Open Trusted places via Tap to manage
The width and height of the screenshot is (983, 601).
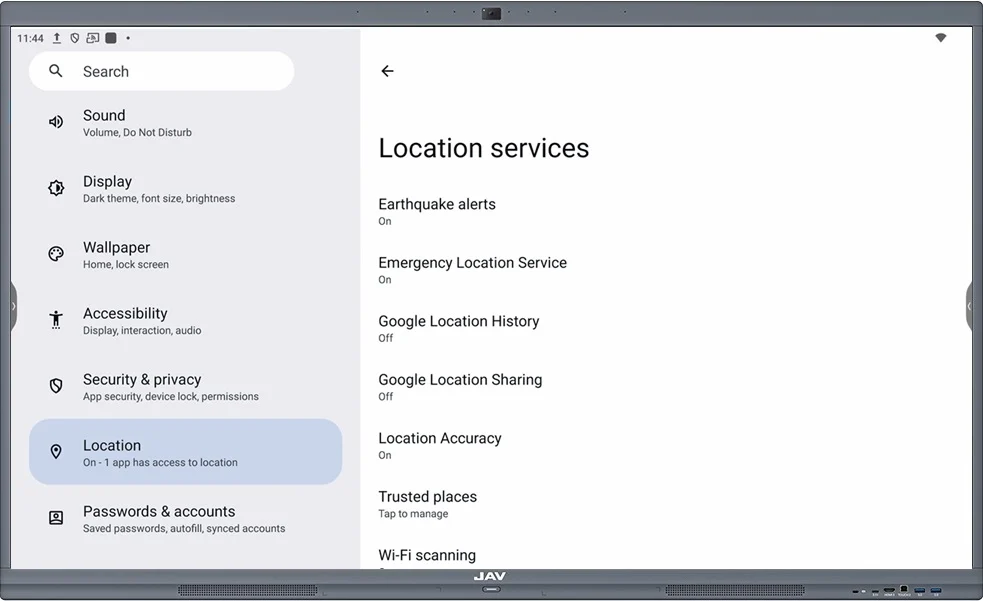[428, 503]
